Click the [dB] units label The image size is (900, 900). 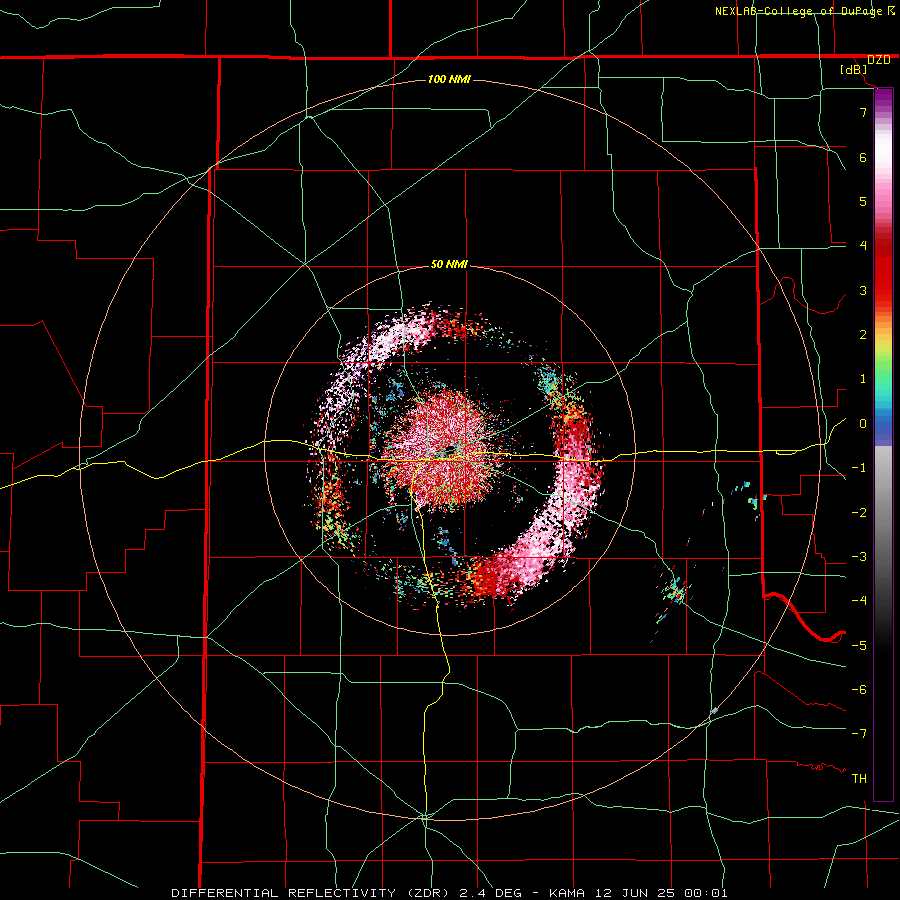click(x=854, y=70)
